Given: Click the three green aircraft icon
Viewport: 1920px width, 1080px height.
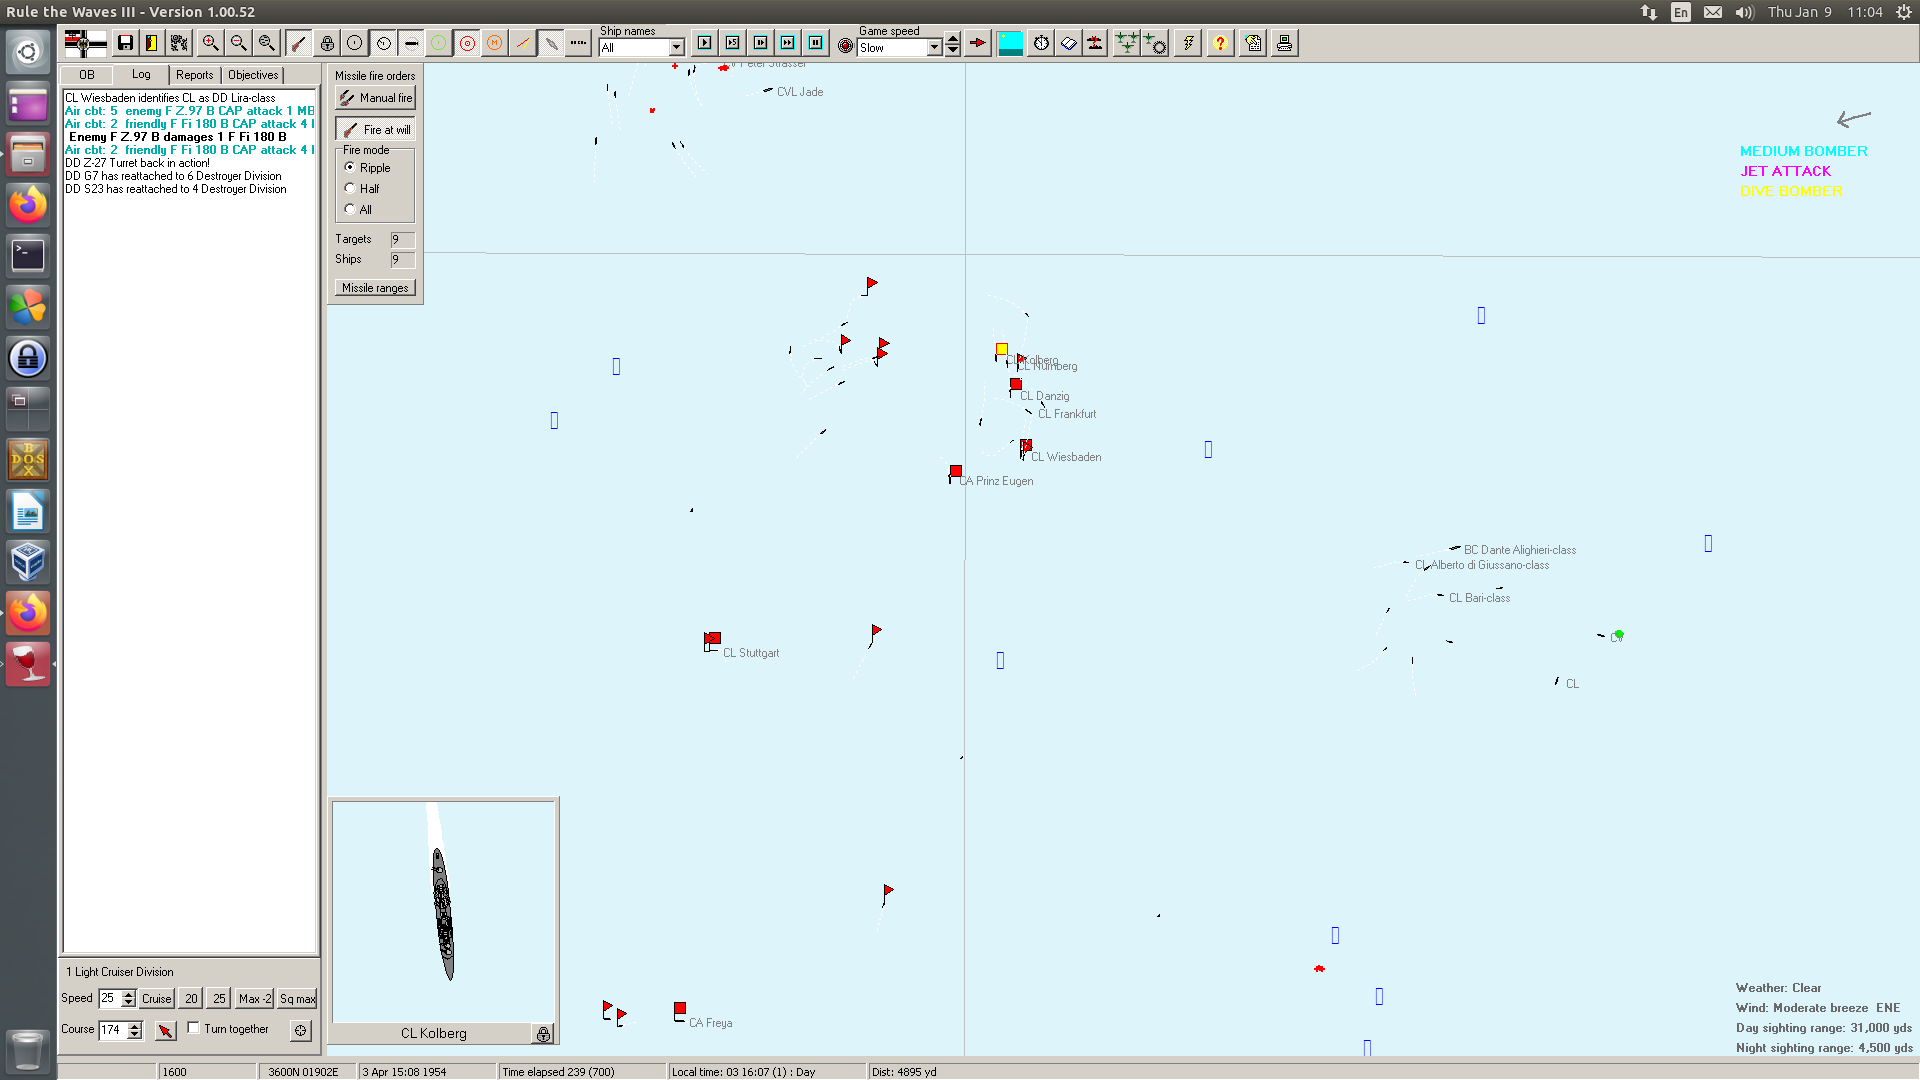Looking at the screenshot, I should 1127,43.
